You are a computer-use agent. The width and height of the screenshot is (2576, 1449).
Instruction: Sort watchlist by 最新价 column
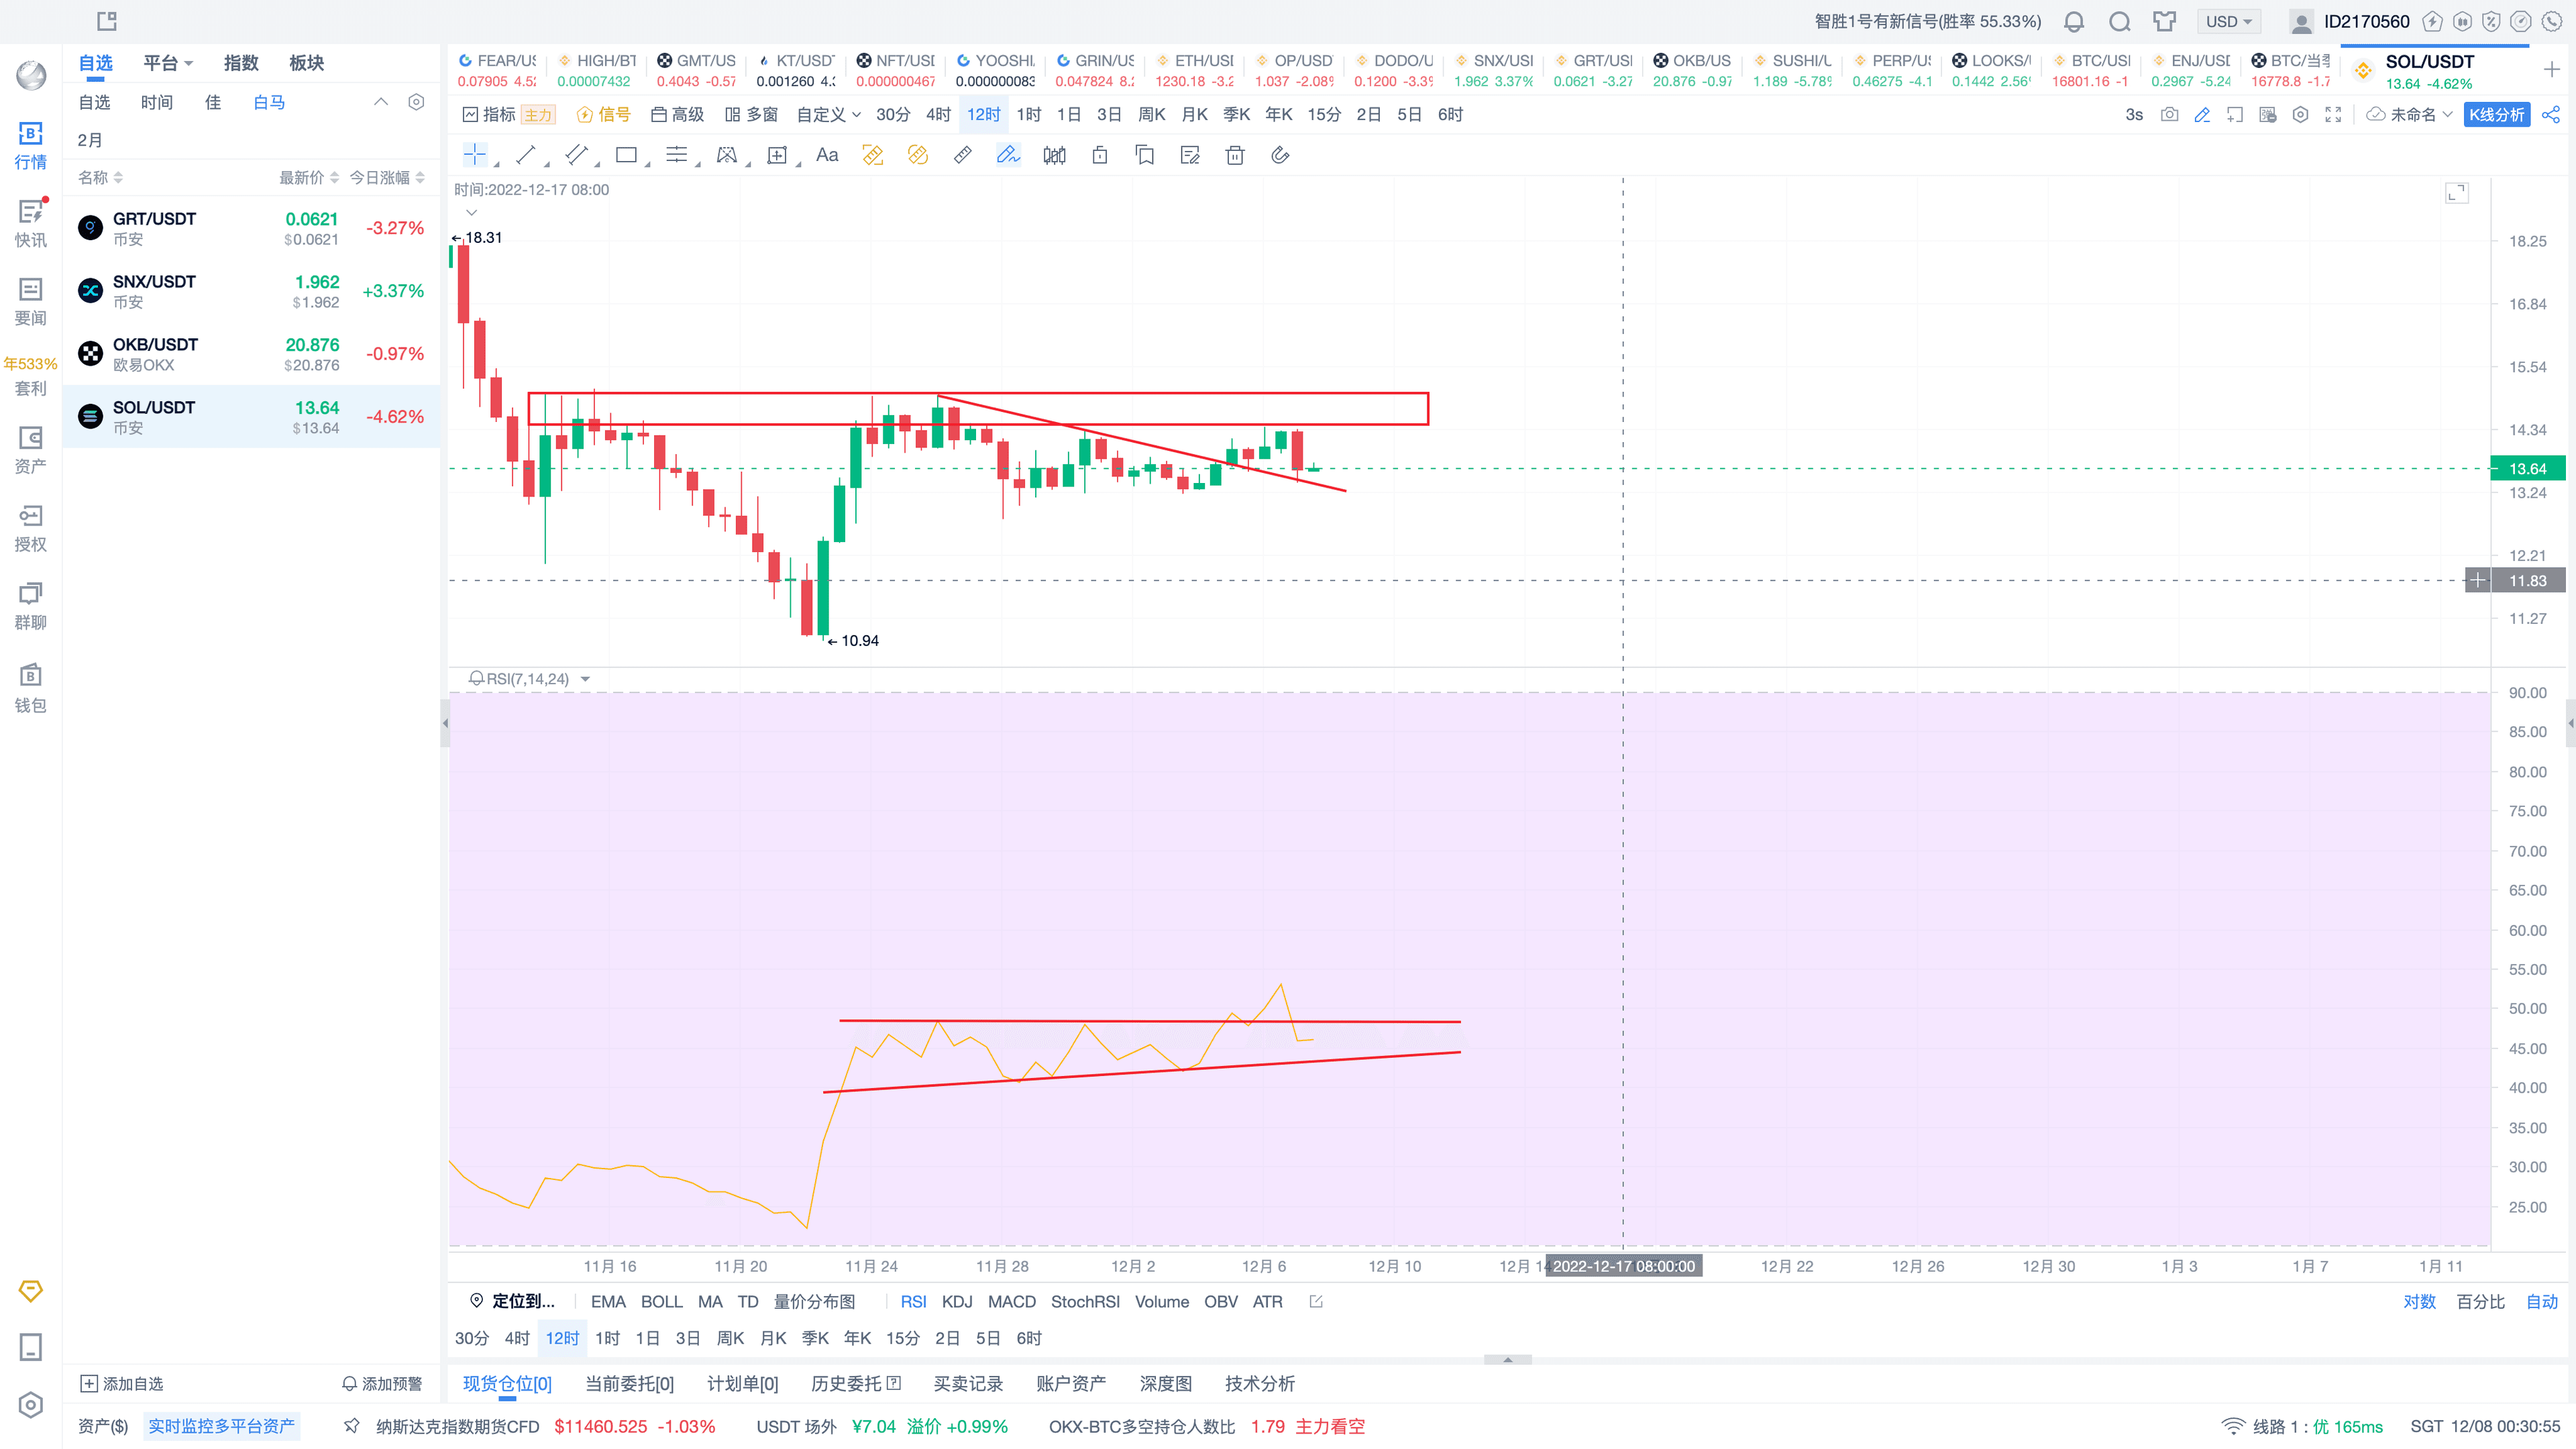tap(308, 177)
